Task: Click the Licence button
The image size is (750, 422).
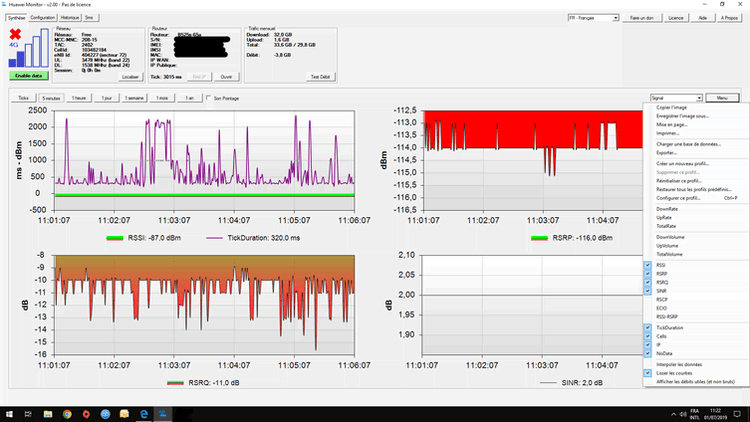Action: pos(676,18)
